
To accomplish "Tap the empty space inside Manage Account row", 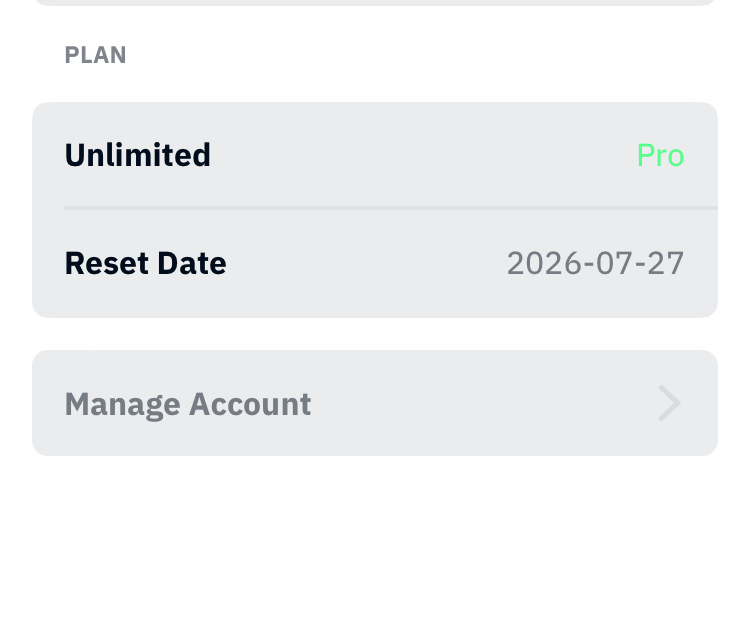I will pos(480,404).
